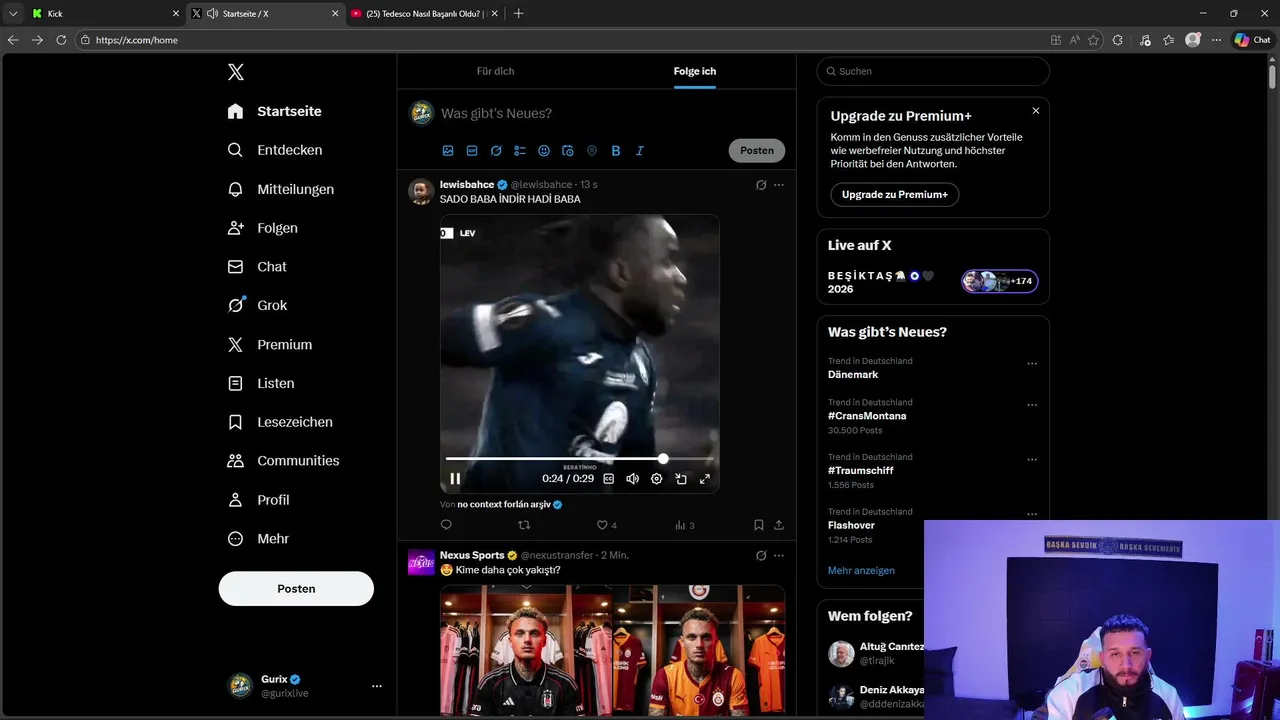
Task: Open Grok actions on lewisbahce post
Action: [761, 185]
